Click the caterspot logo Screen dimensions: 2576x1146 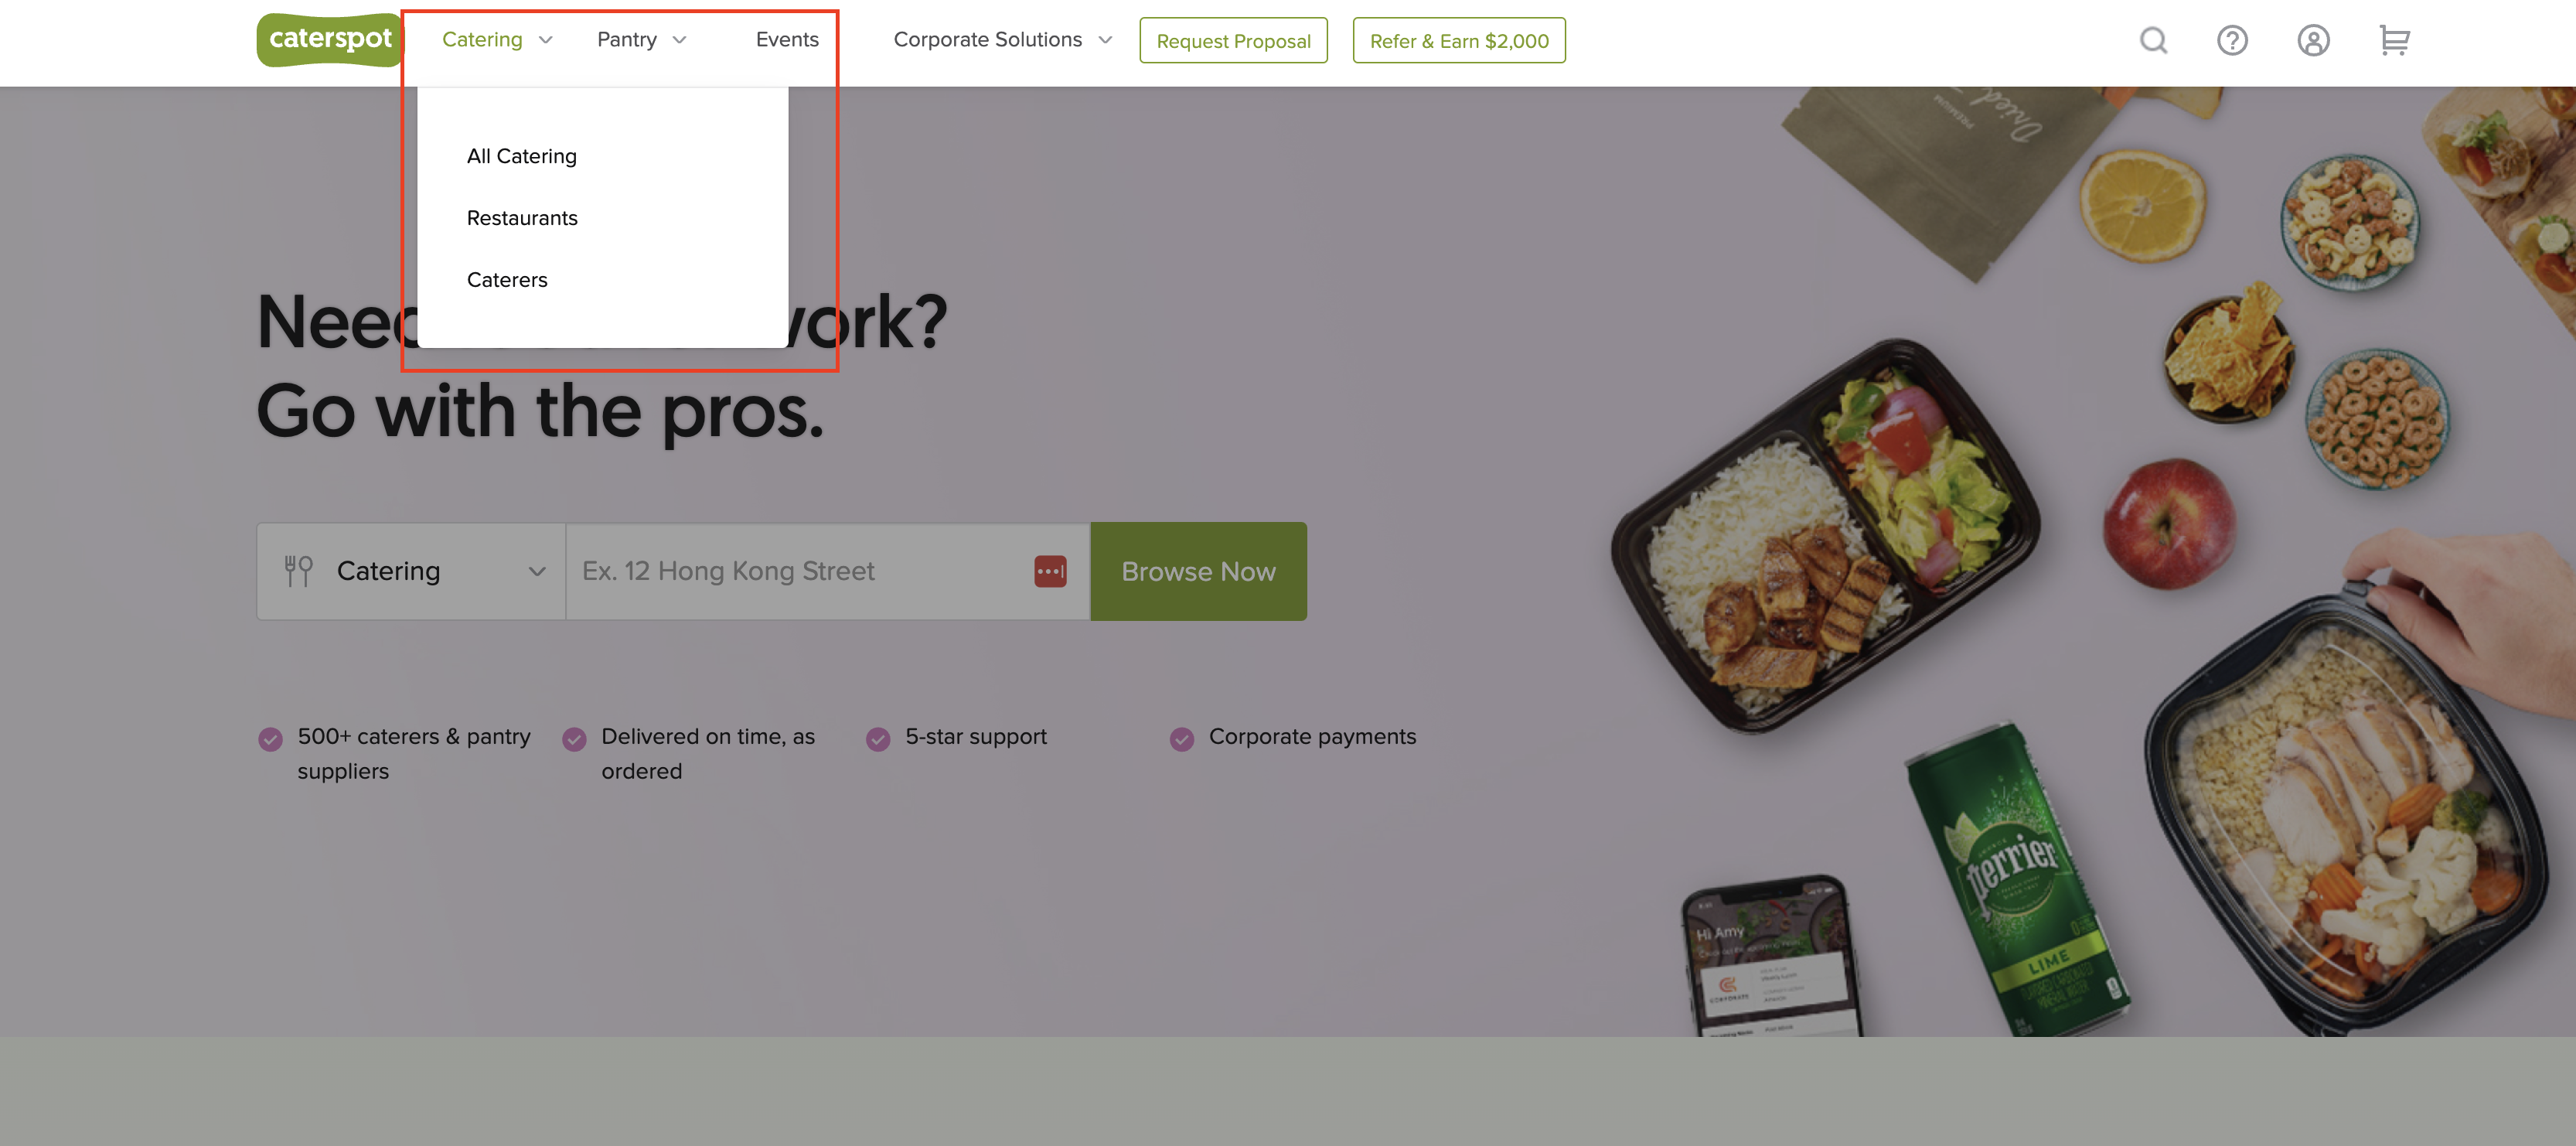[330, 40]
